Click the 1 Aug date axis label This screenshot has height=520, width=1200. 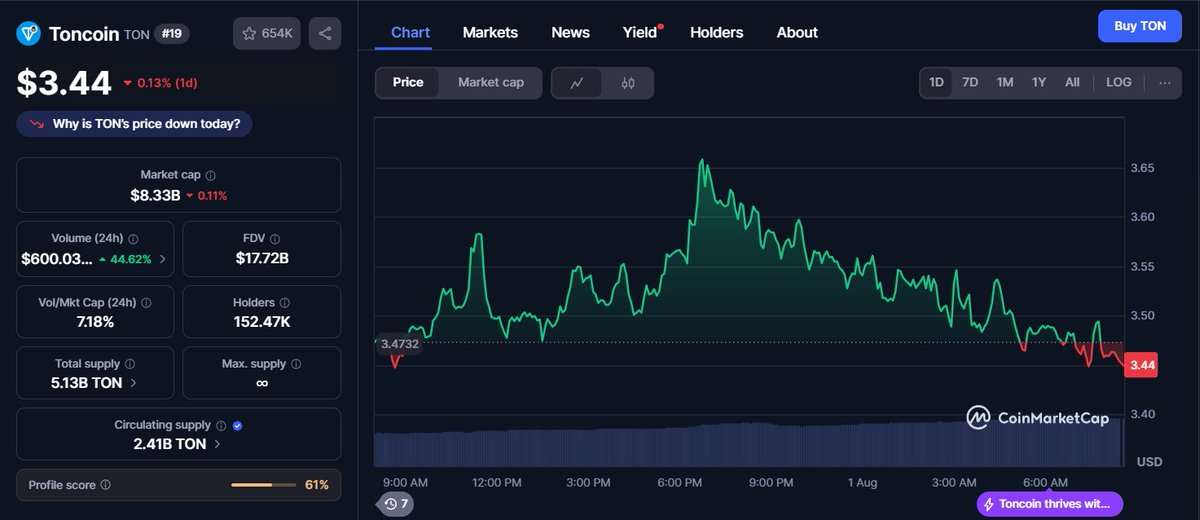[x=862, y=483]
